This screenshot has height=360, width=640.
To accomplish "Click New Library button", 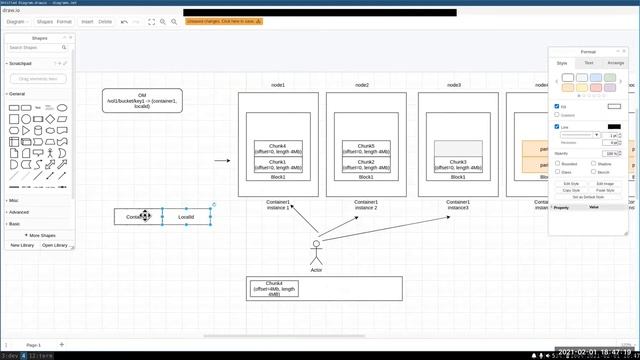I will tap(22, 245).
